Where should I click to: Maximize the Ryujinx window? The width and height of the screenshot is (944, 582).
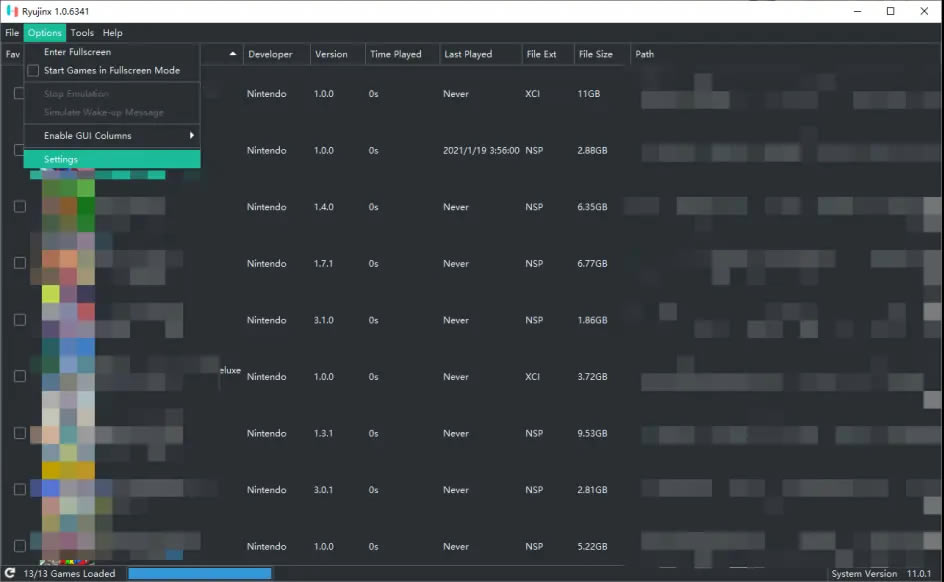[890, 11]
